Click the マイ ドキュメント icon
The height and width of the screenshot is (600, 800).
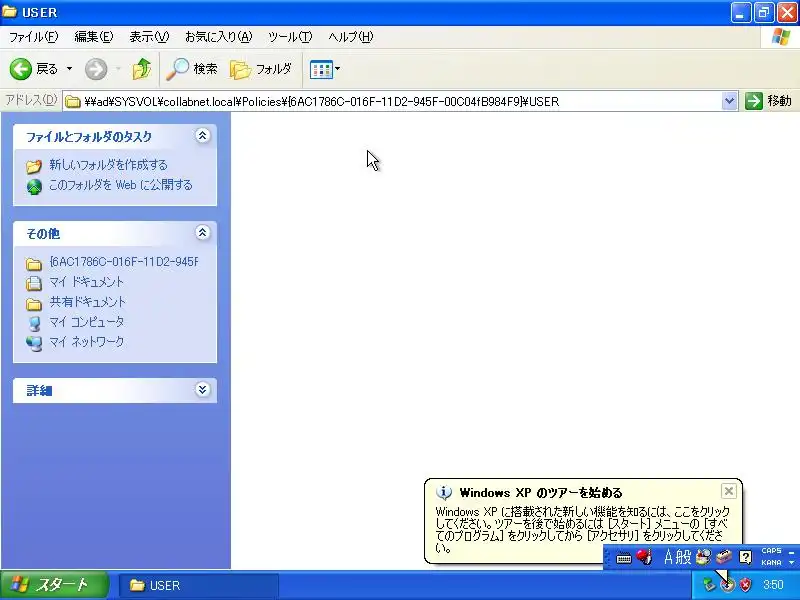tap(34, 283)
